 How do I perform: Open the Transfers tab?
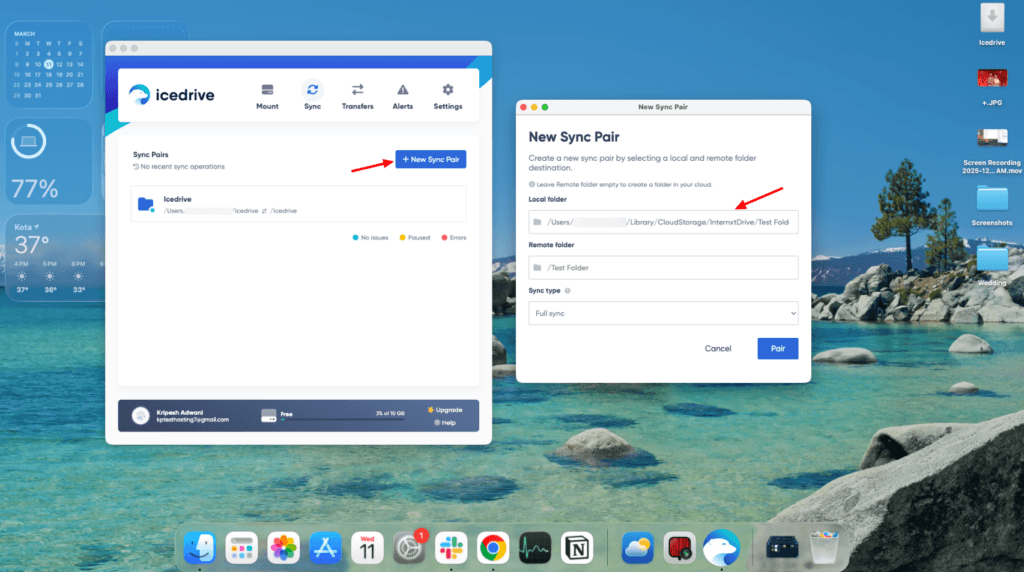[x=357, y=97]
